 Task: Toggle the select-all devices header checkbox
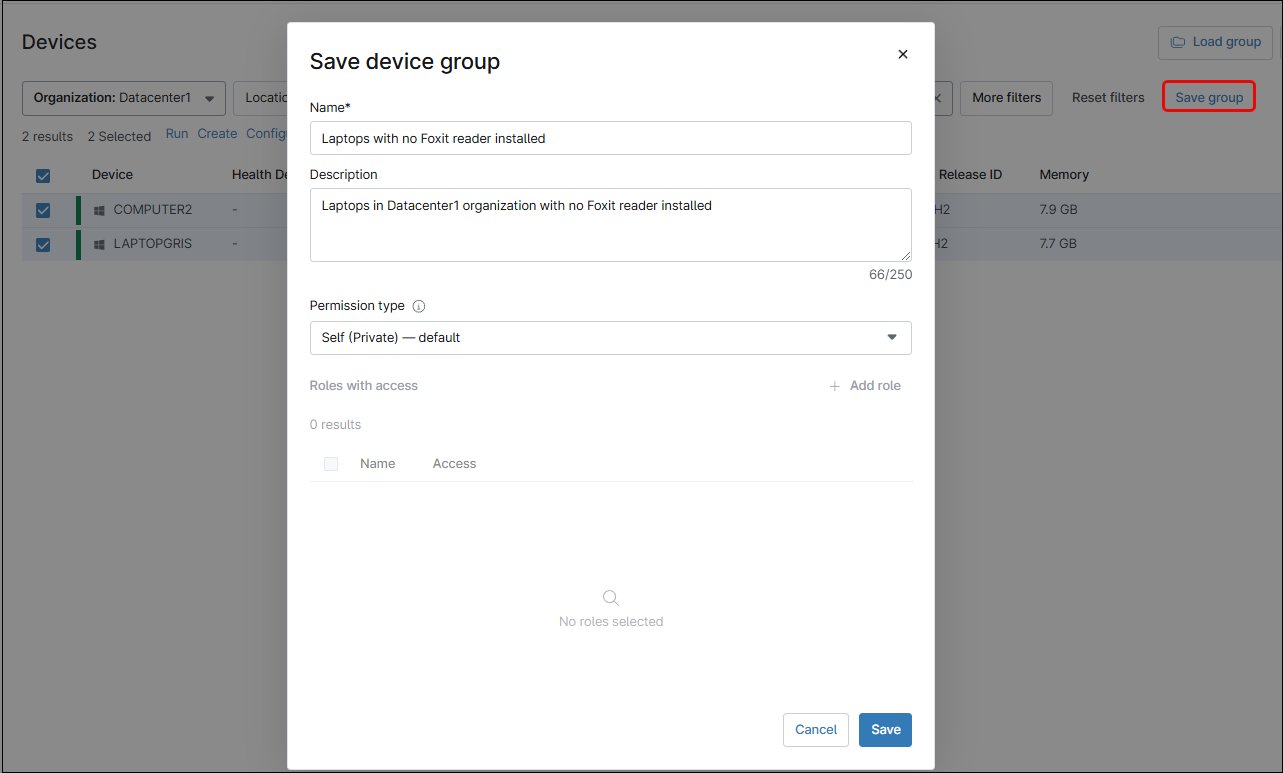pyautogui.click(x=43, y=175)
